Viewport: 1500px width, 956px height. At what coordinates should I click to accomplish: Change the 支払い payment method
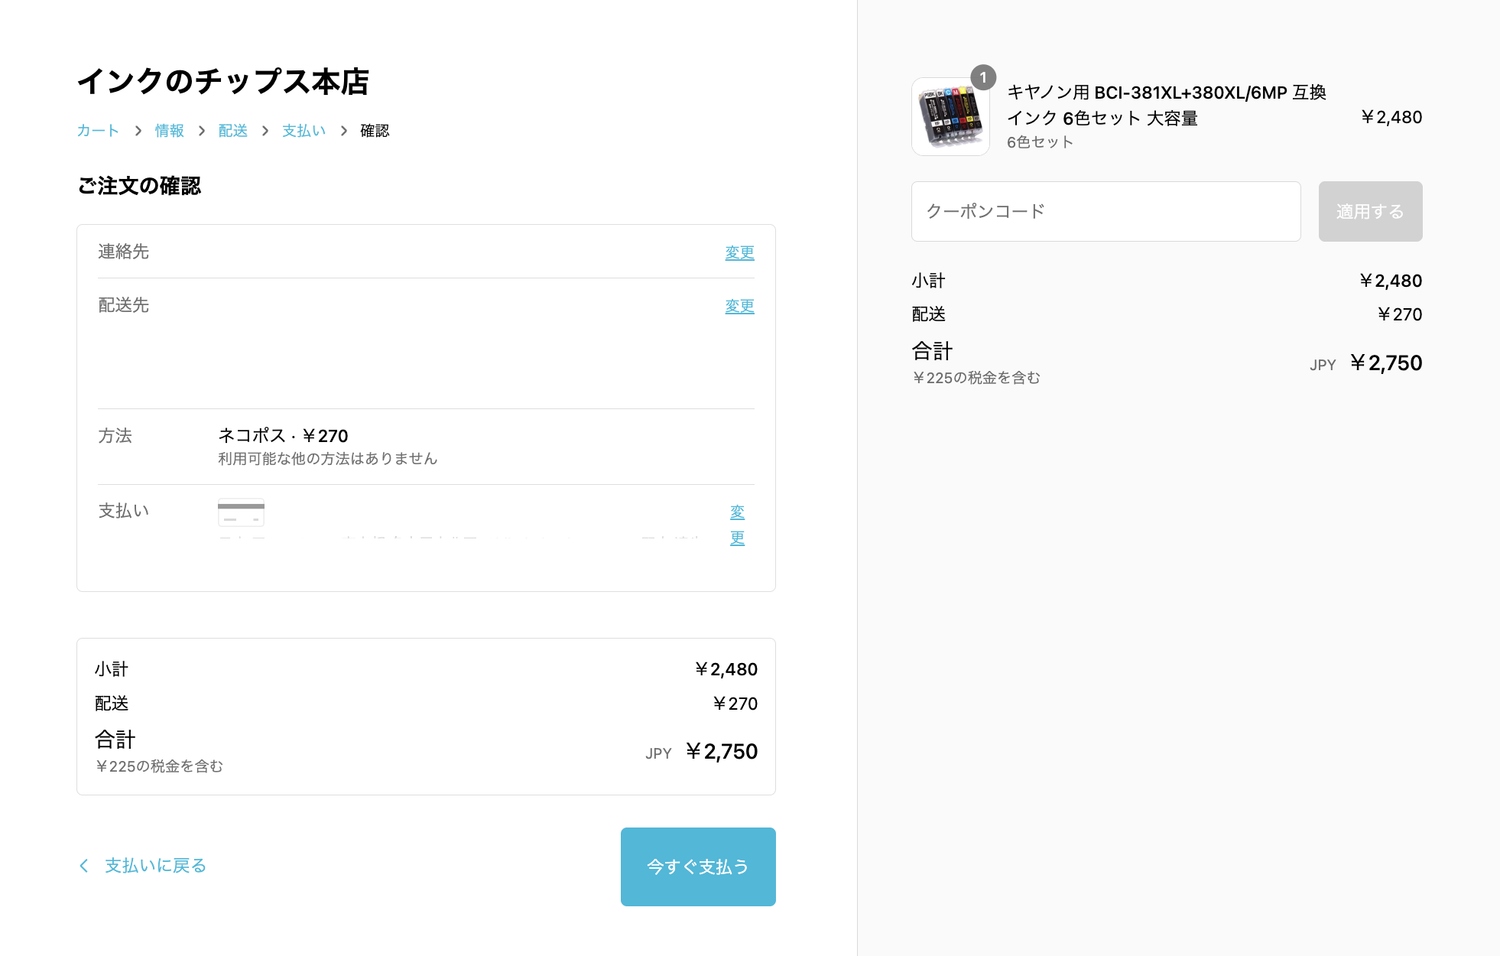pyautogui.click(x=737, y=525)
